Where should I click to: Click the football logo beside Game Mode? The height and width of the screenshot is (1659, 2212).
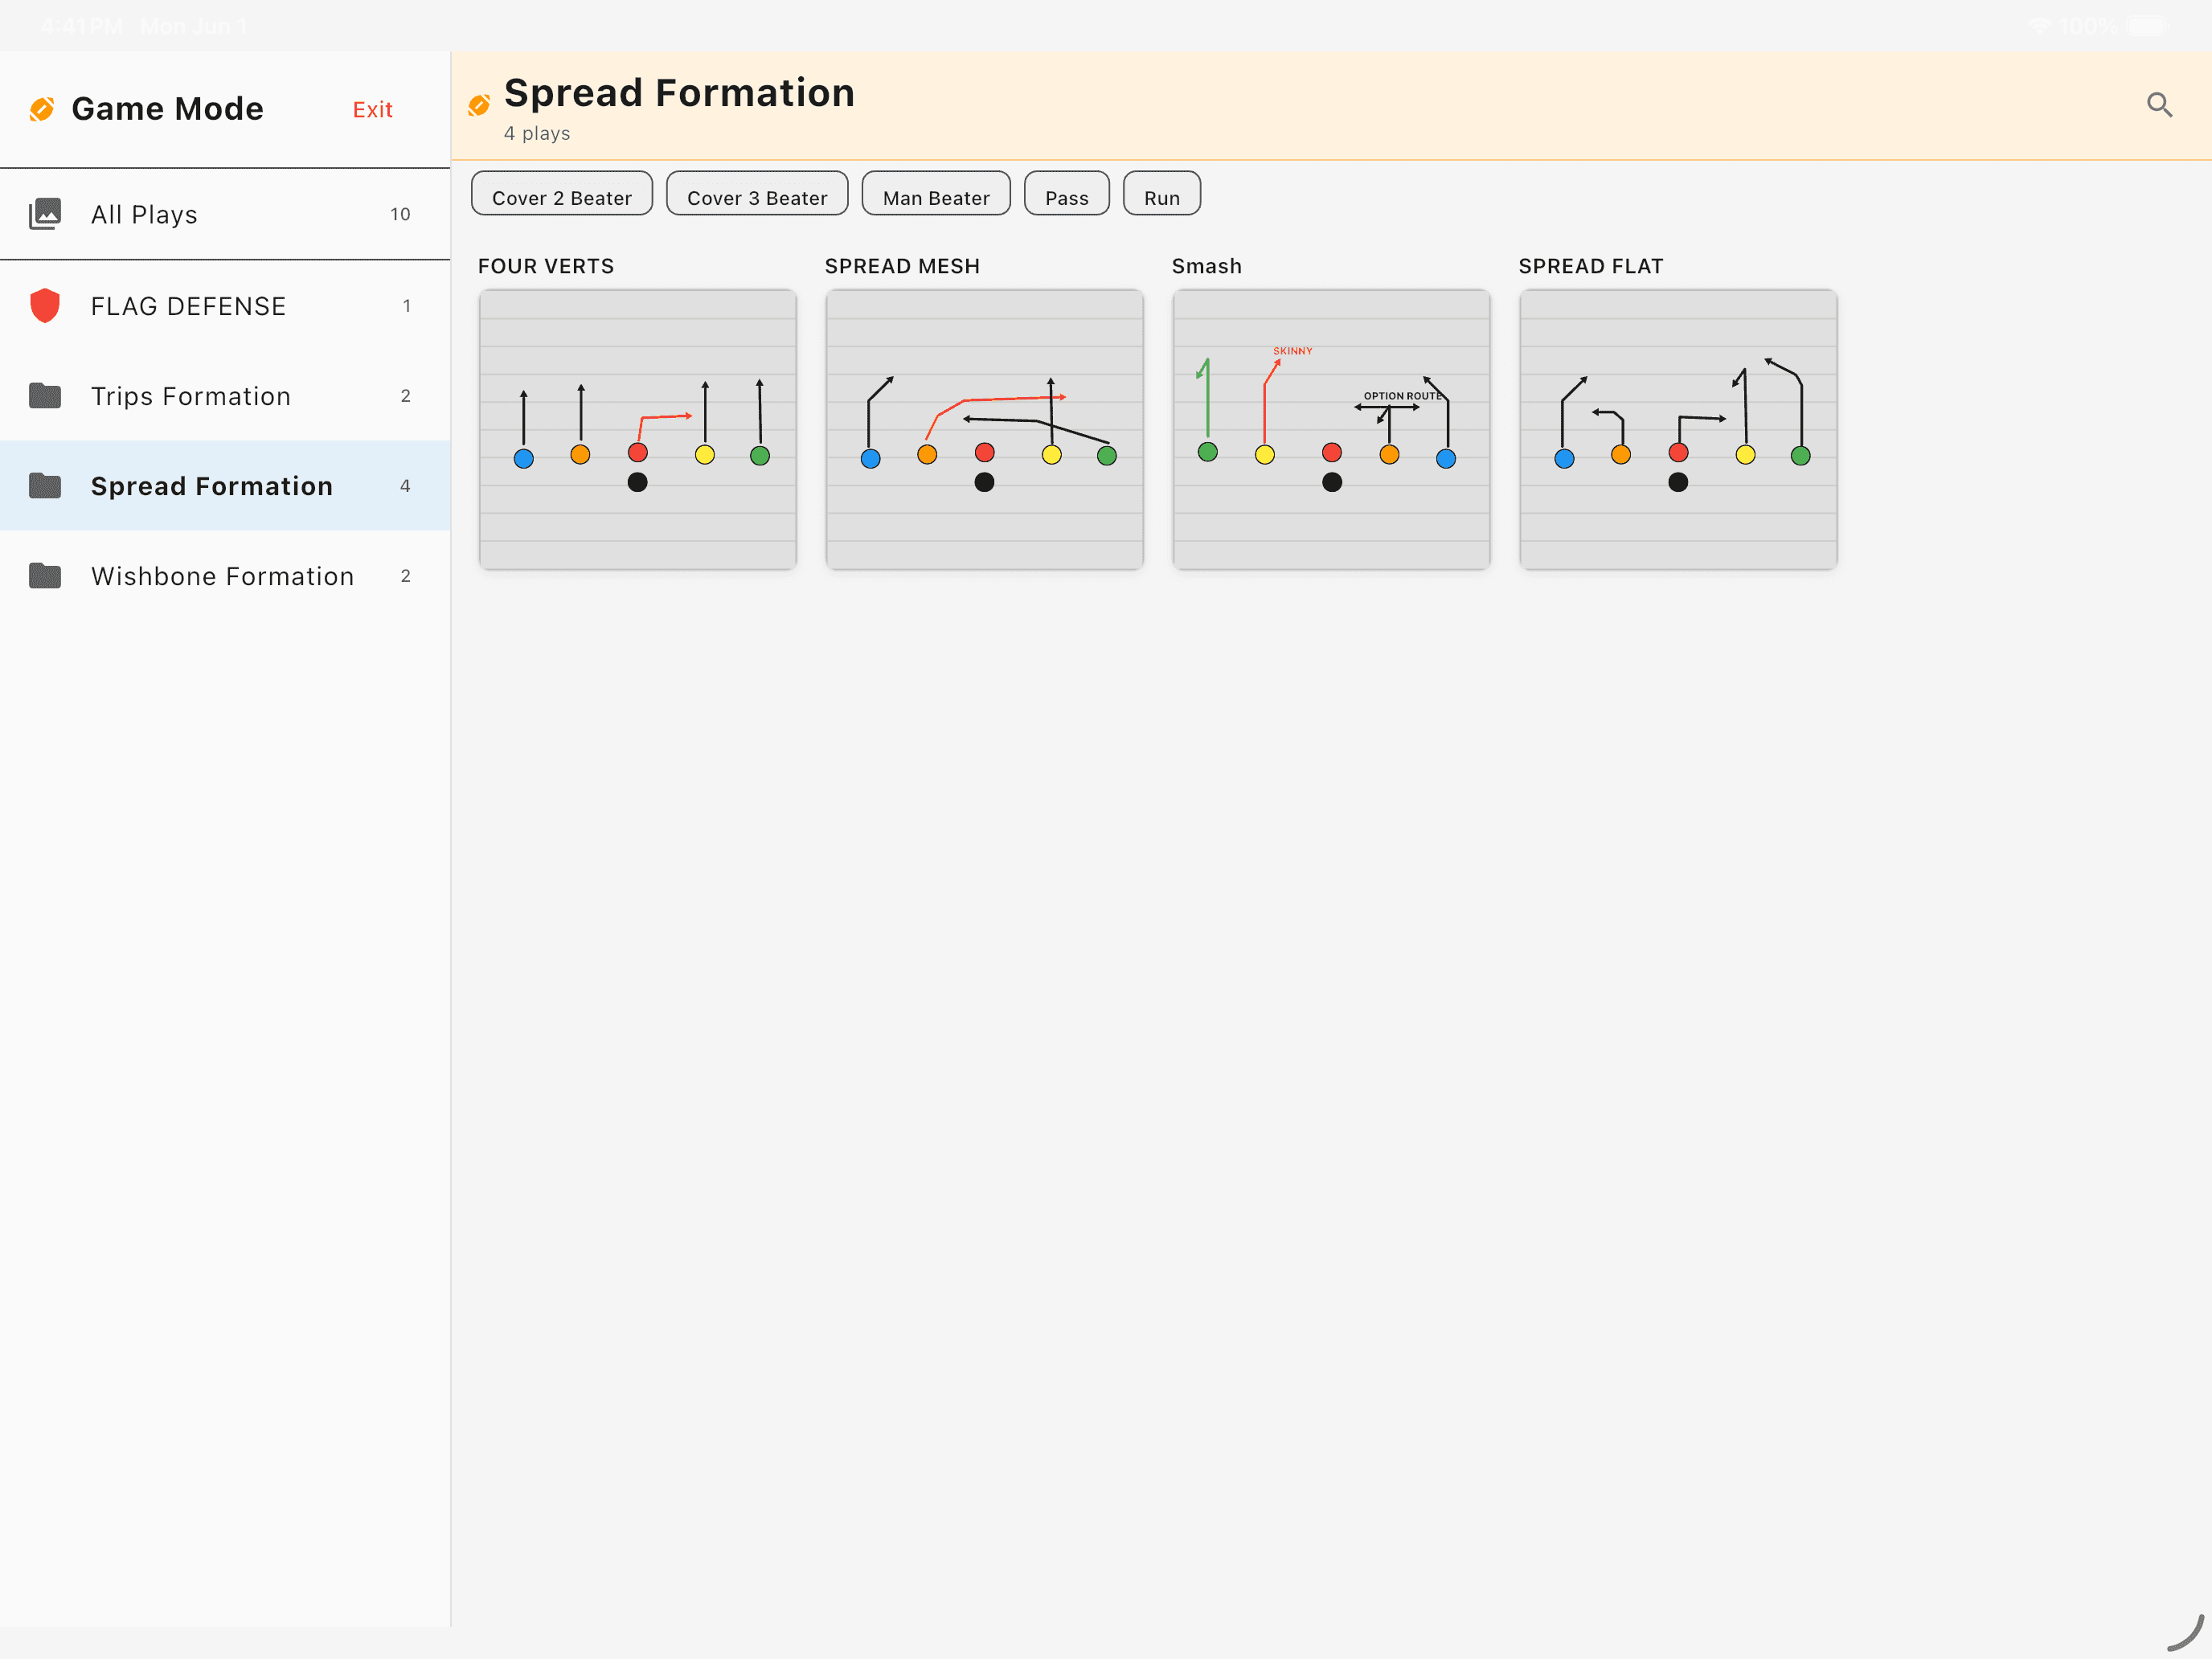42,109
